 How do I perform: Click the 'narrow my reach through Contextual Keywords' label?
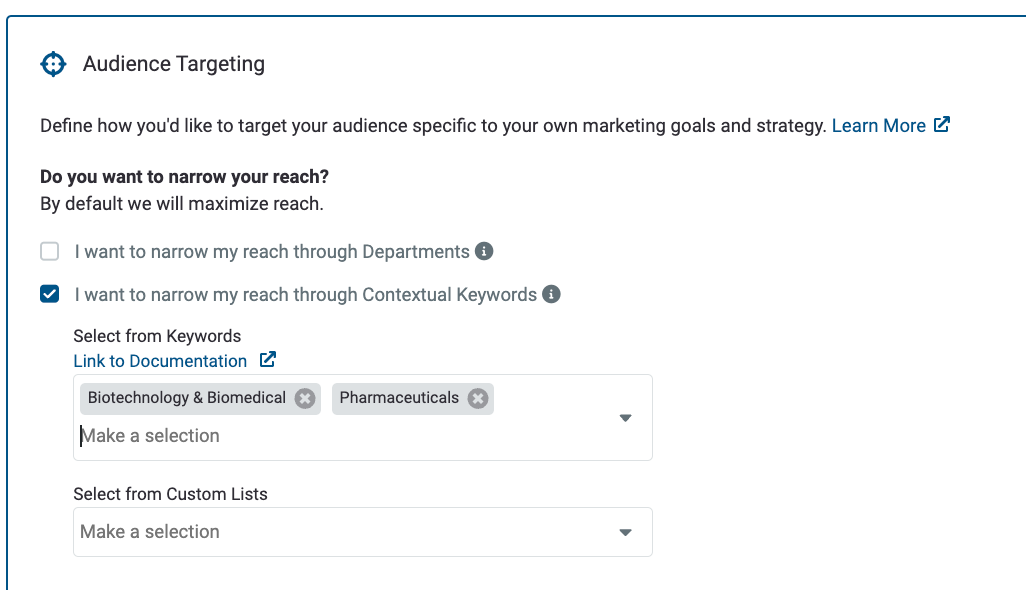(306, 295)
